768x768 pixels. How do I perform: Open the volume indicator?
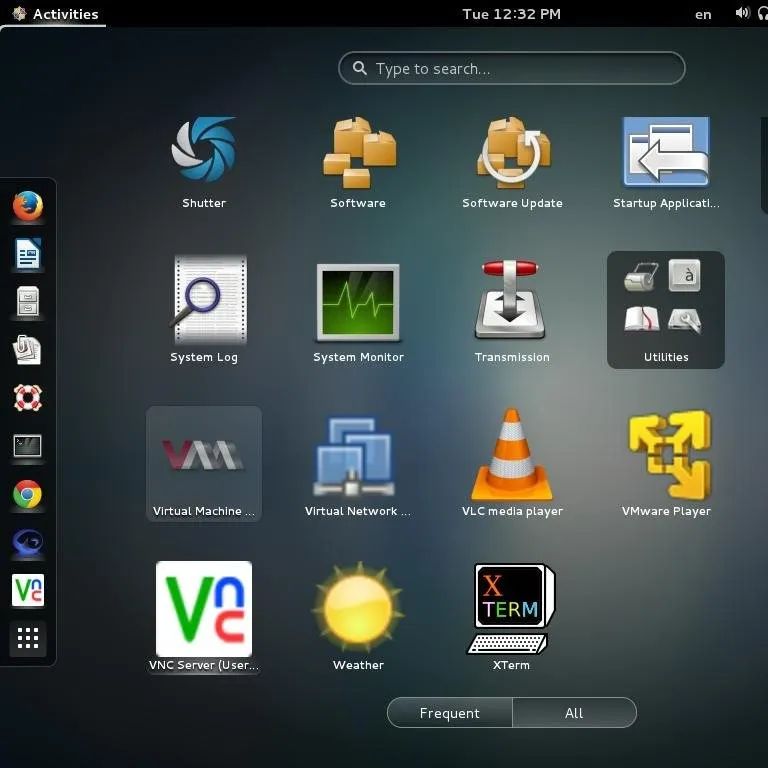coord(742,13)
